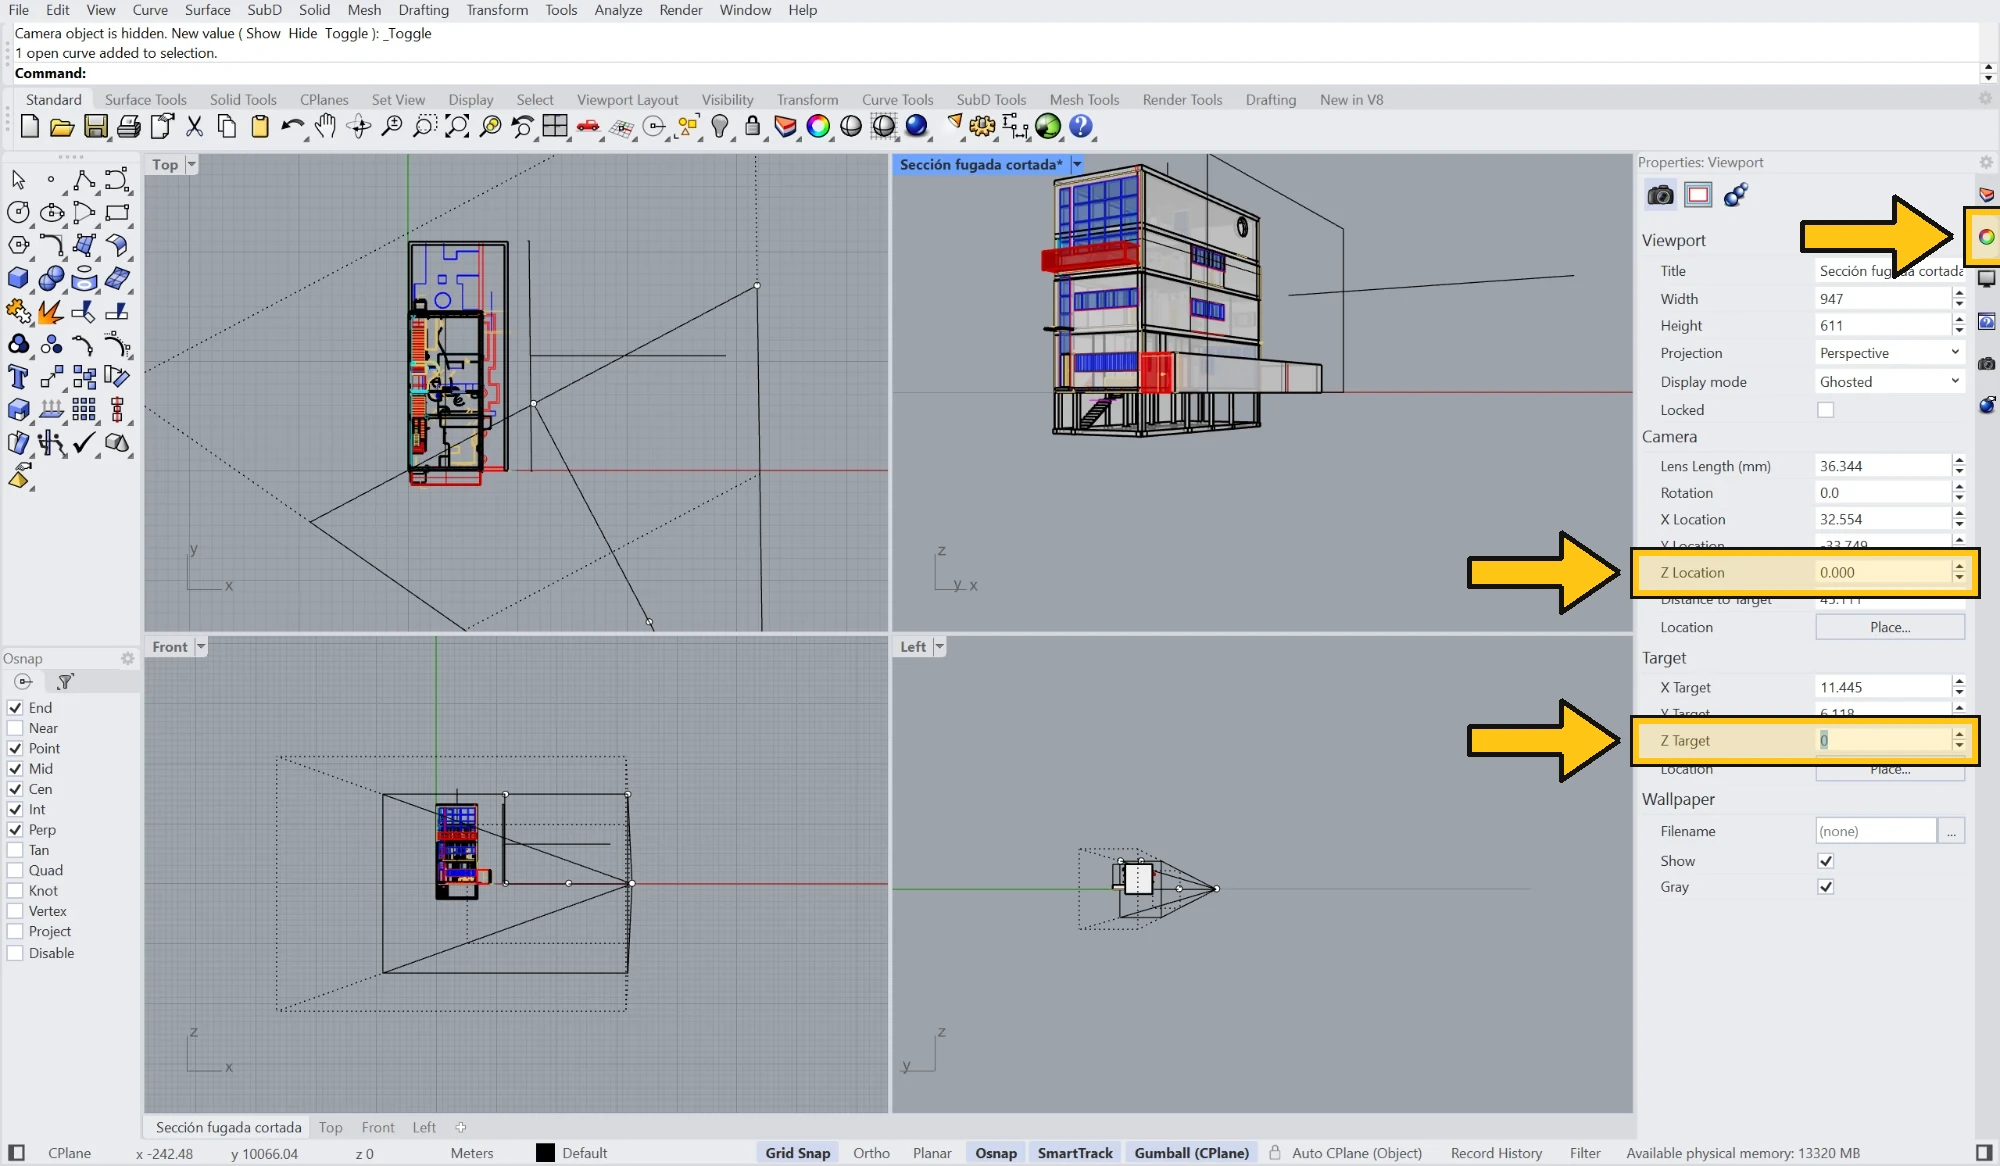2000x1166 pixels.
Task: Open the Top viewport title menu arrow
Action: [192, 165]
